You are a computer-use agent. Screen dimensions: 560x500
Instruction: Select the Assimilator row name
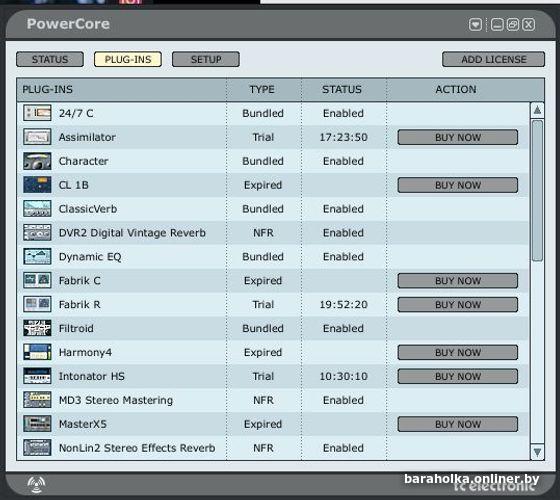(x=87, y=137)
